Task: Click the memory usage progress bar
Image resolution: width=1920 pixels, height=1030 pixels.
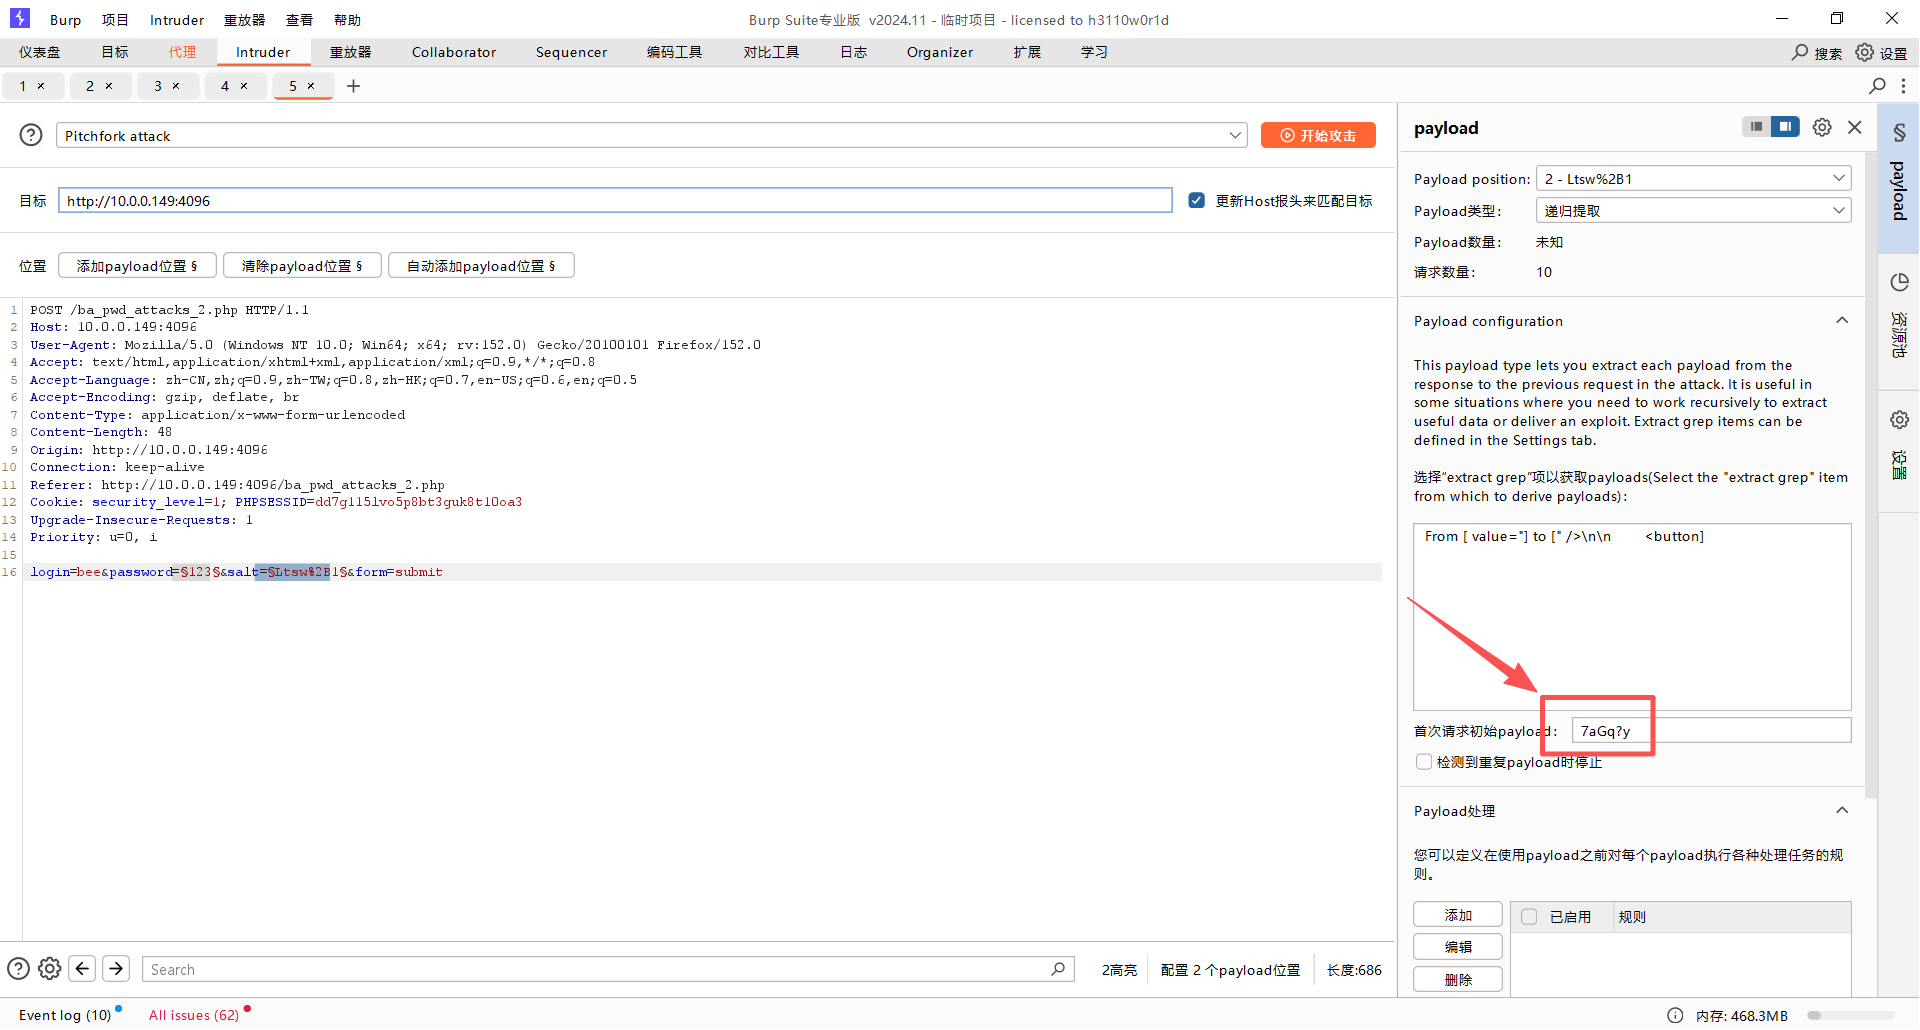Action: point(1850,1015)
